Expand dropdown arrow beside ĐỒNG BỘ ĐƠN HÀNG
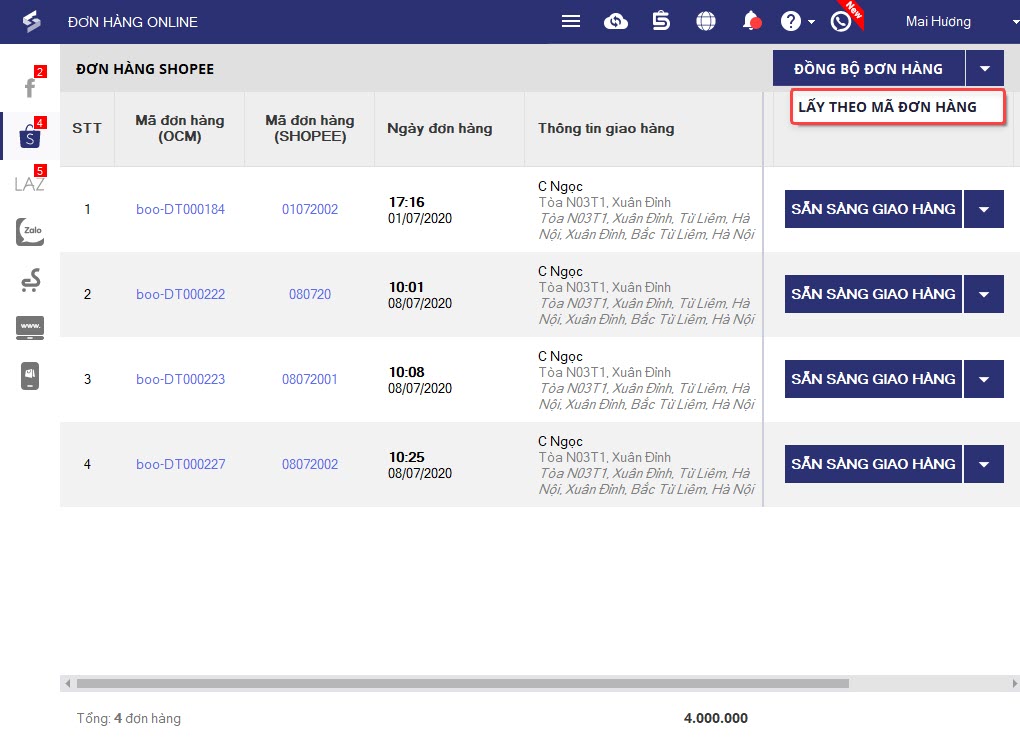Image resolution: width=1020 pixels, height=741 pixels. [x=985, y=68]
